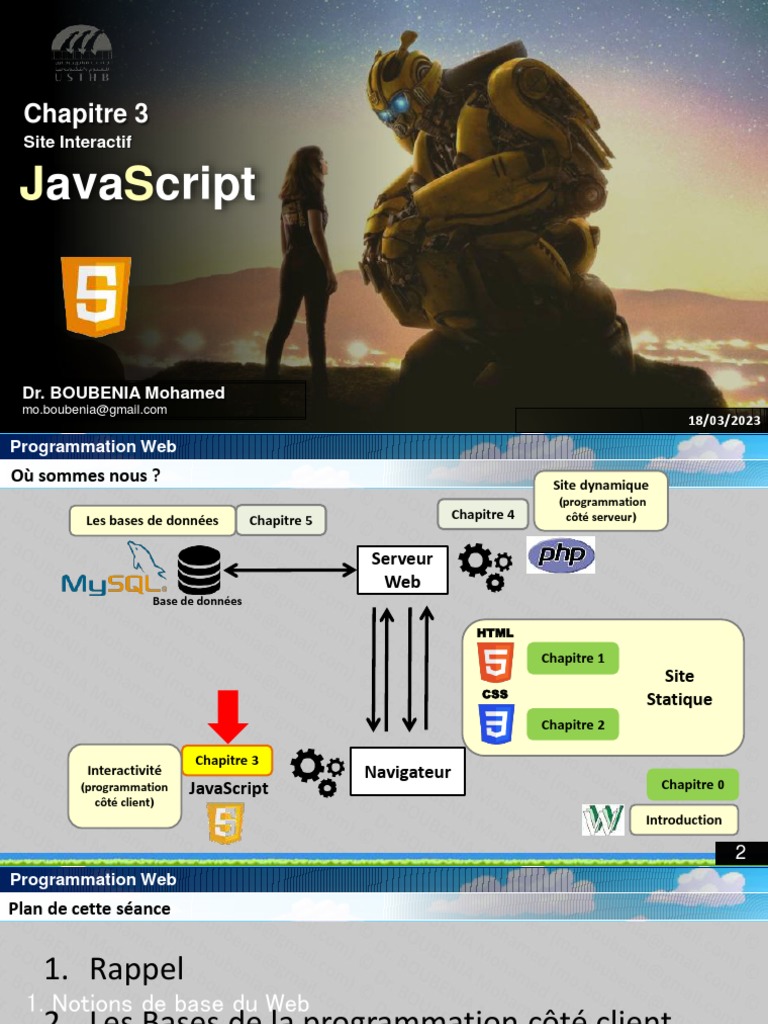
Task: Click the 'Où sommes nous ?' heading
Action: point(86,475)
